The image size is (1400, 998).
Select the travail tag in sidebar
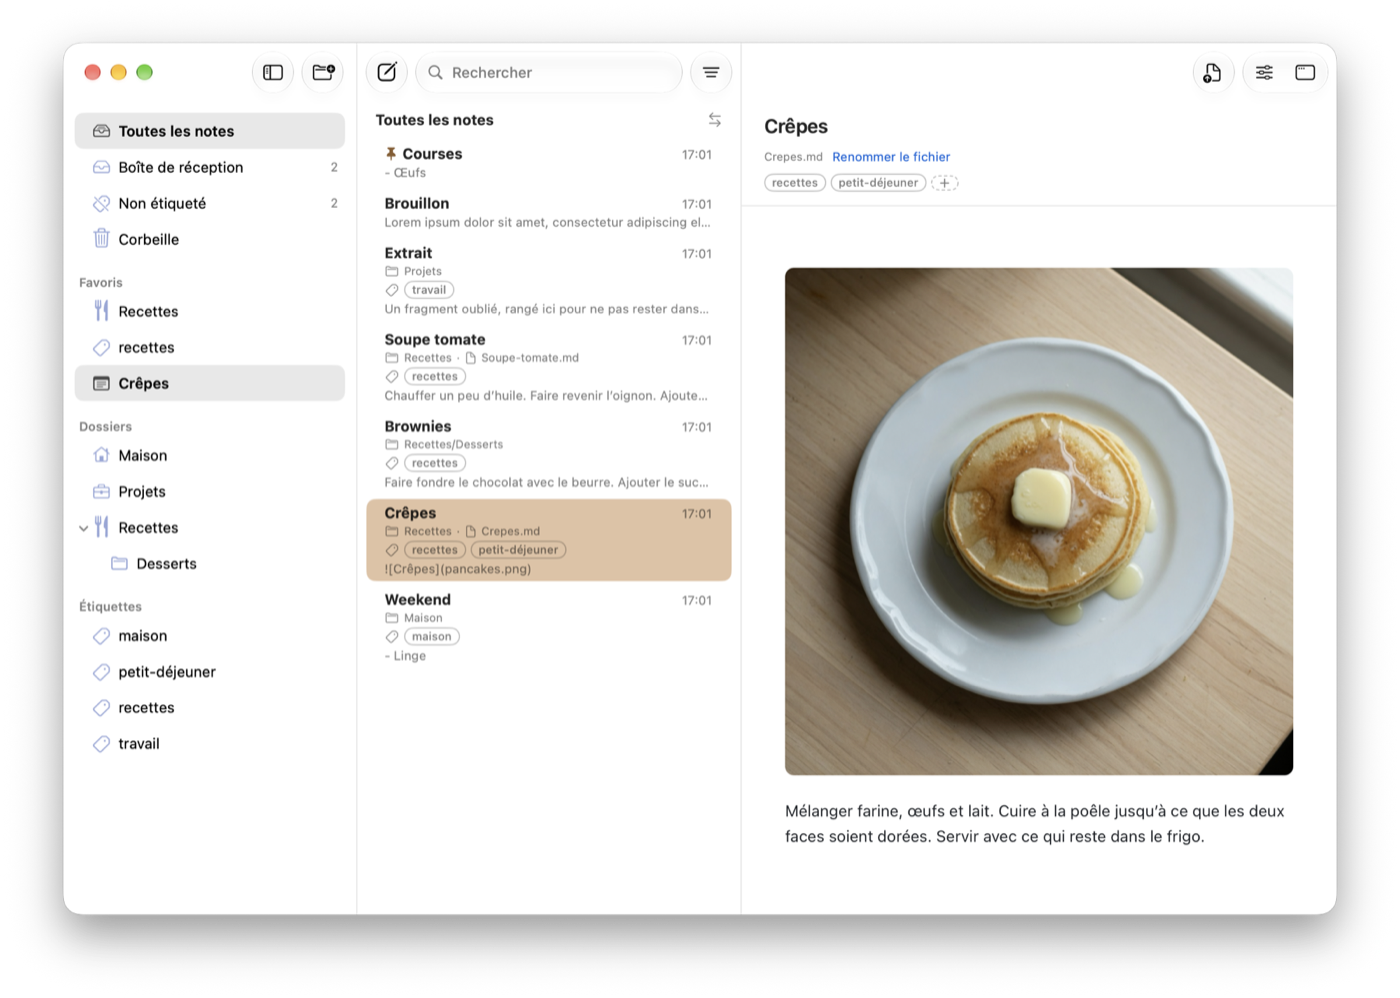coord(210,743)
